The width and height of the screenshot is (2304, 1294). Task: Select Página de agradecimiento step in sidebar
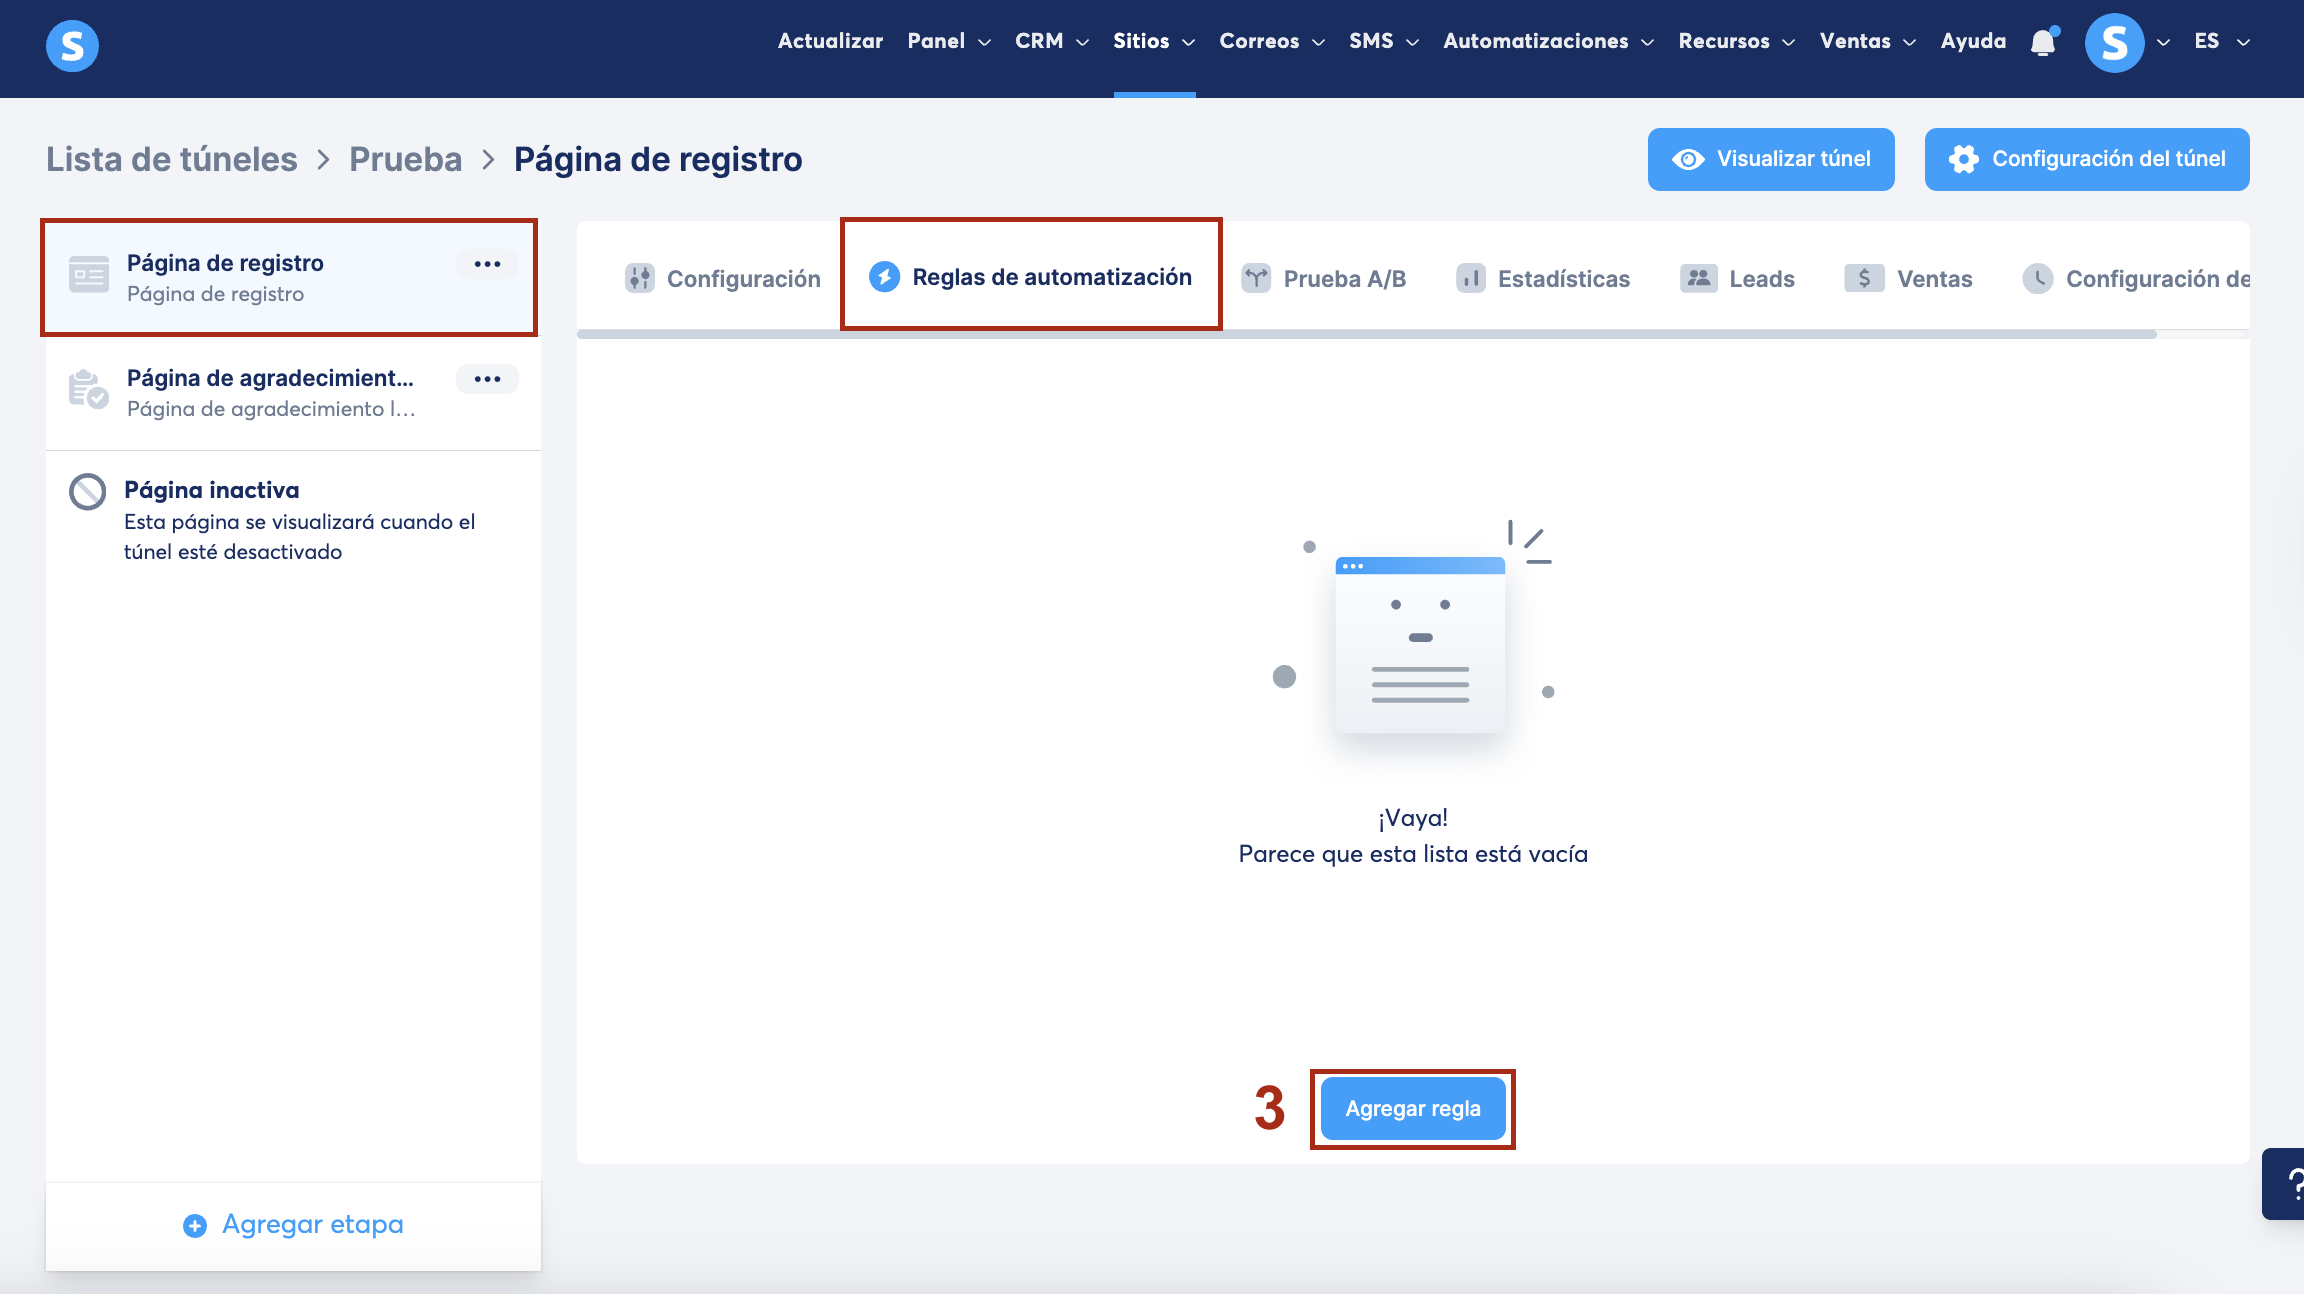[x=270, y=392]
